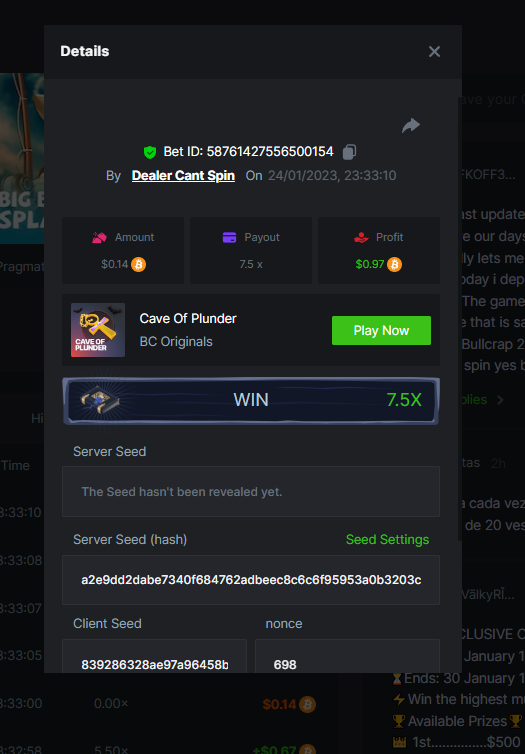The image size is (525, 754).
Task: Expand replies chevron in chat panel
Action: pyautogui.click(x=500, y=400)
